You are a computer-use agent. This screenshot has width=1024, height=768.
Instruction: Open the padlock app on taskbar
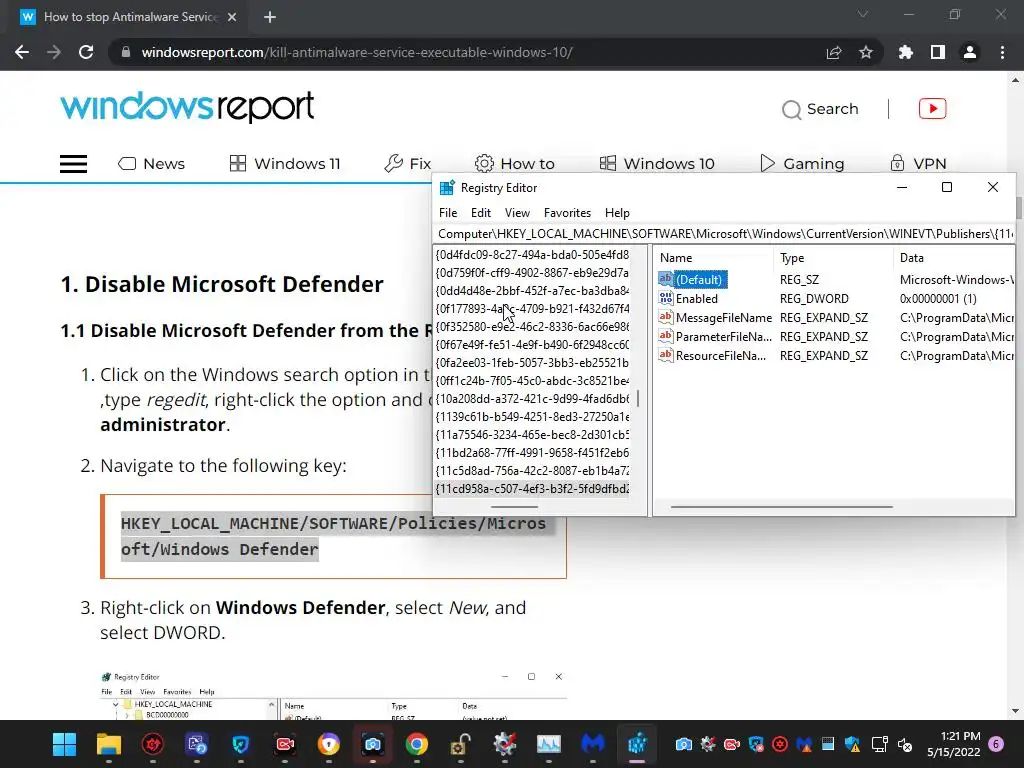click(460, 744)
